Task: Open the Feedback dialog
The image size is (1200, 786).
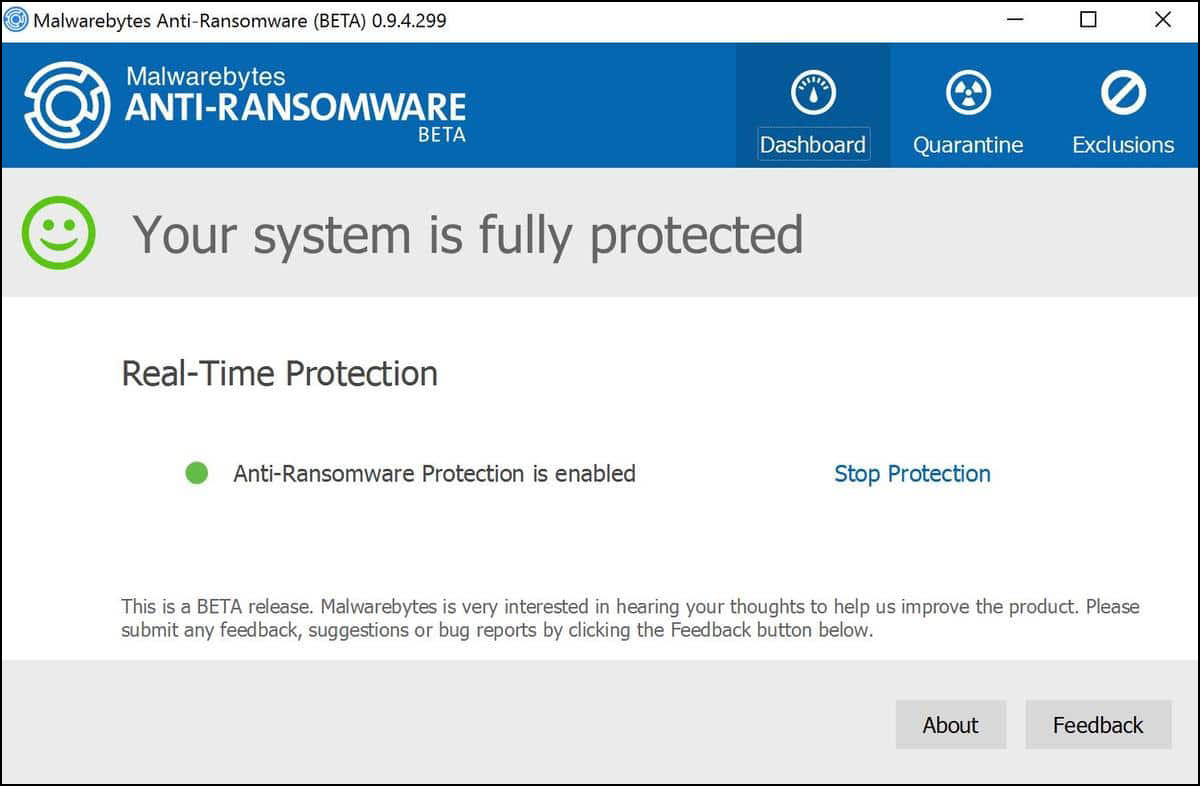Action: [1097, 724]
